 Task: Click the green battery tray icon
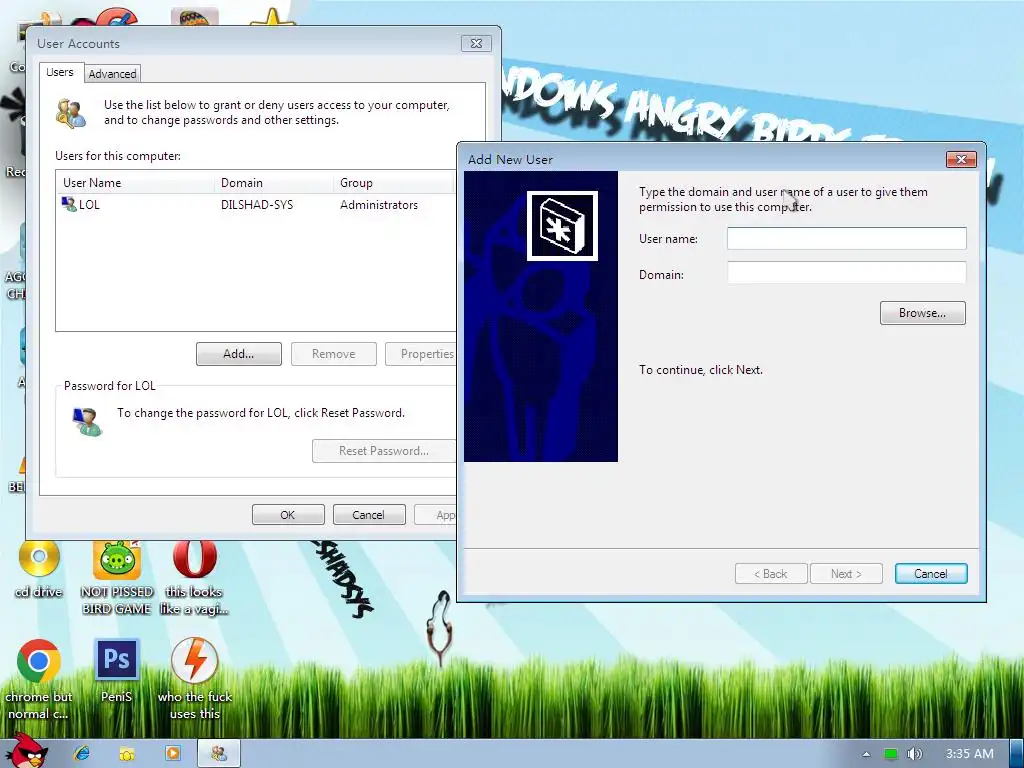click(890, 754)
